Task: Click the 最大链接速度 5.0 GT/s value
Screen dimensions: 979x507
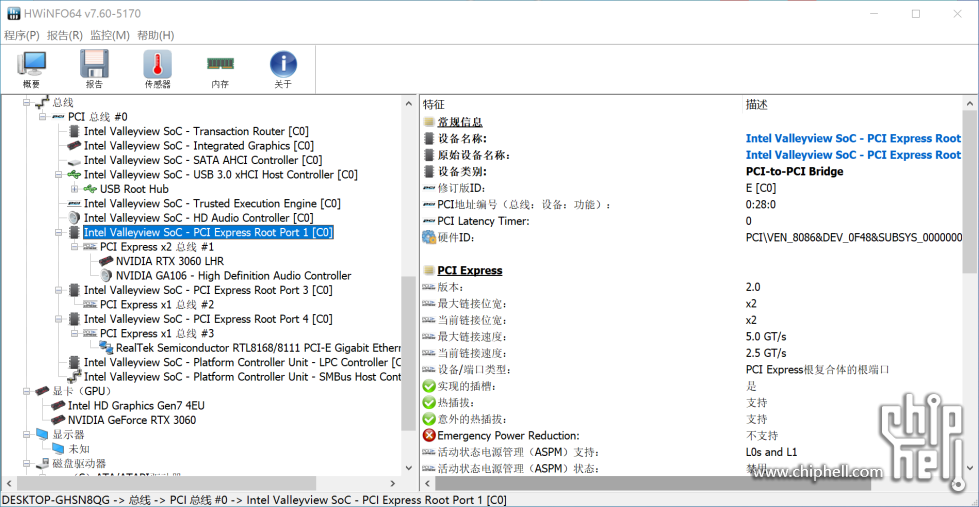Action: pyautogui.click(x=766, y=337)
